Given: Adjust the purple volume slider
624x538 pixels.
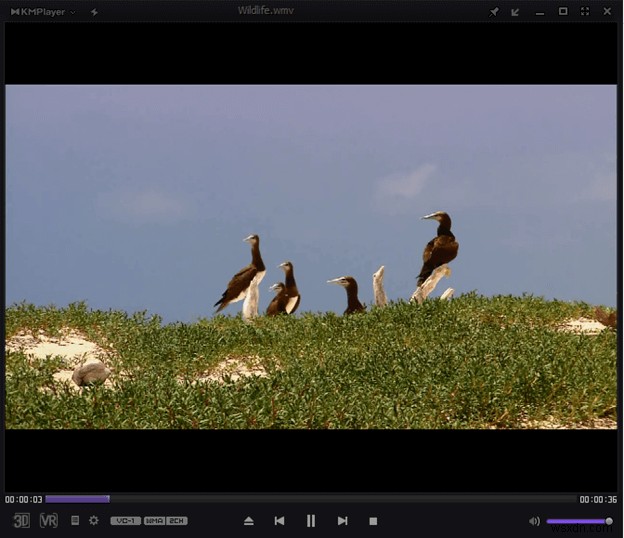Looking at the screenshot, I should click(578, 521).
